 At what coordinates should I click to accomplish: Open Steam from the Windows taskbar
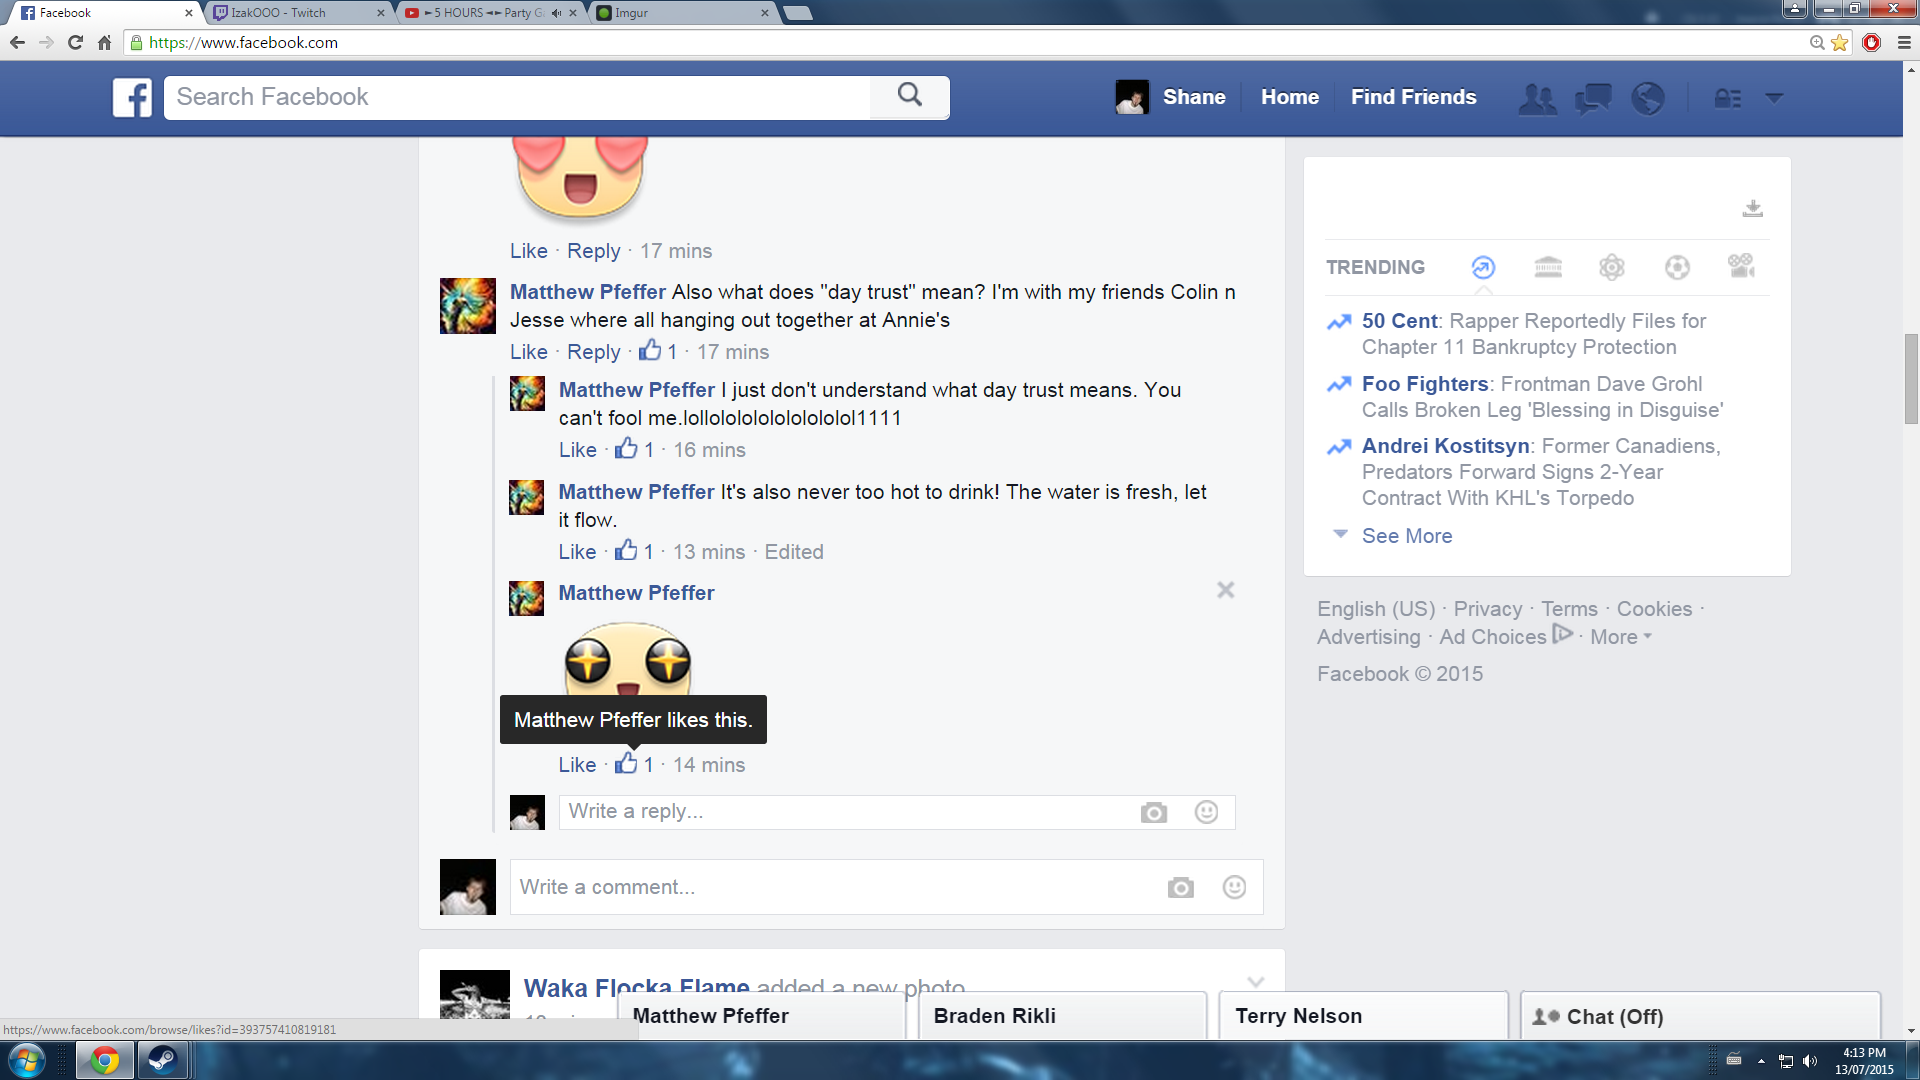point(162,1060)
